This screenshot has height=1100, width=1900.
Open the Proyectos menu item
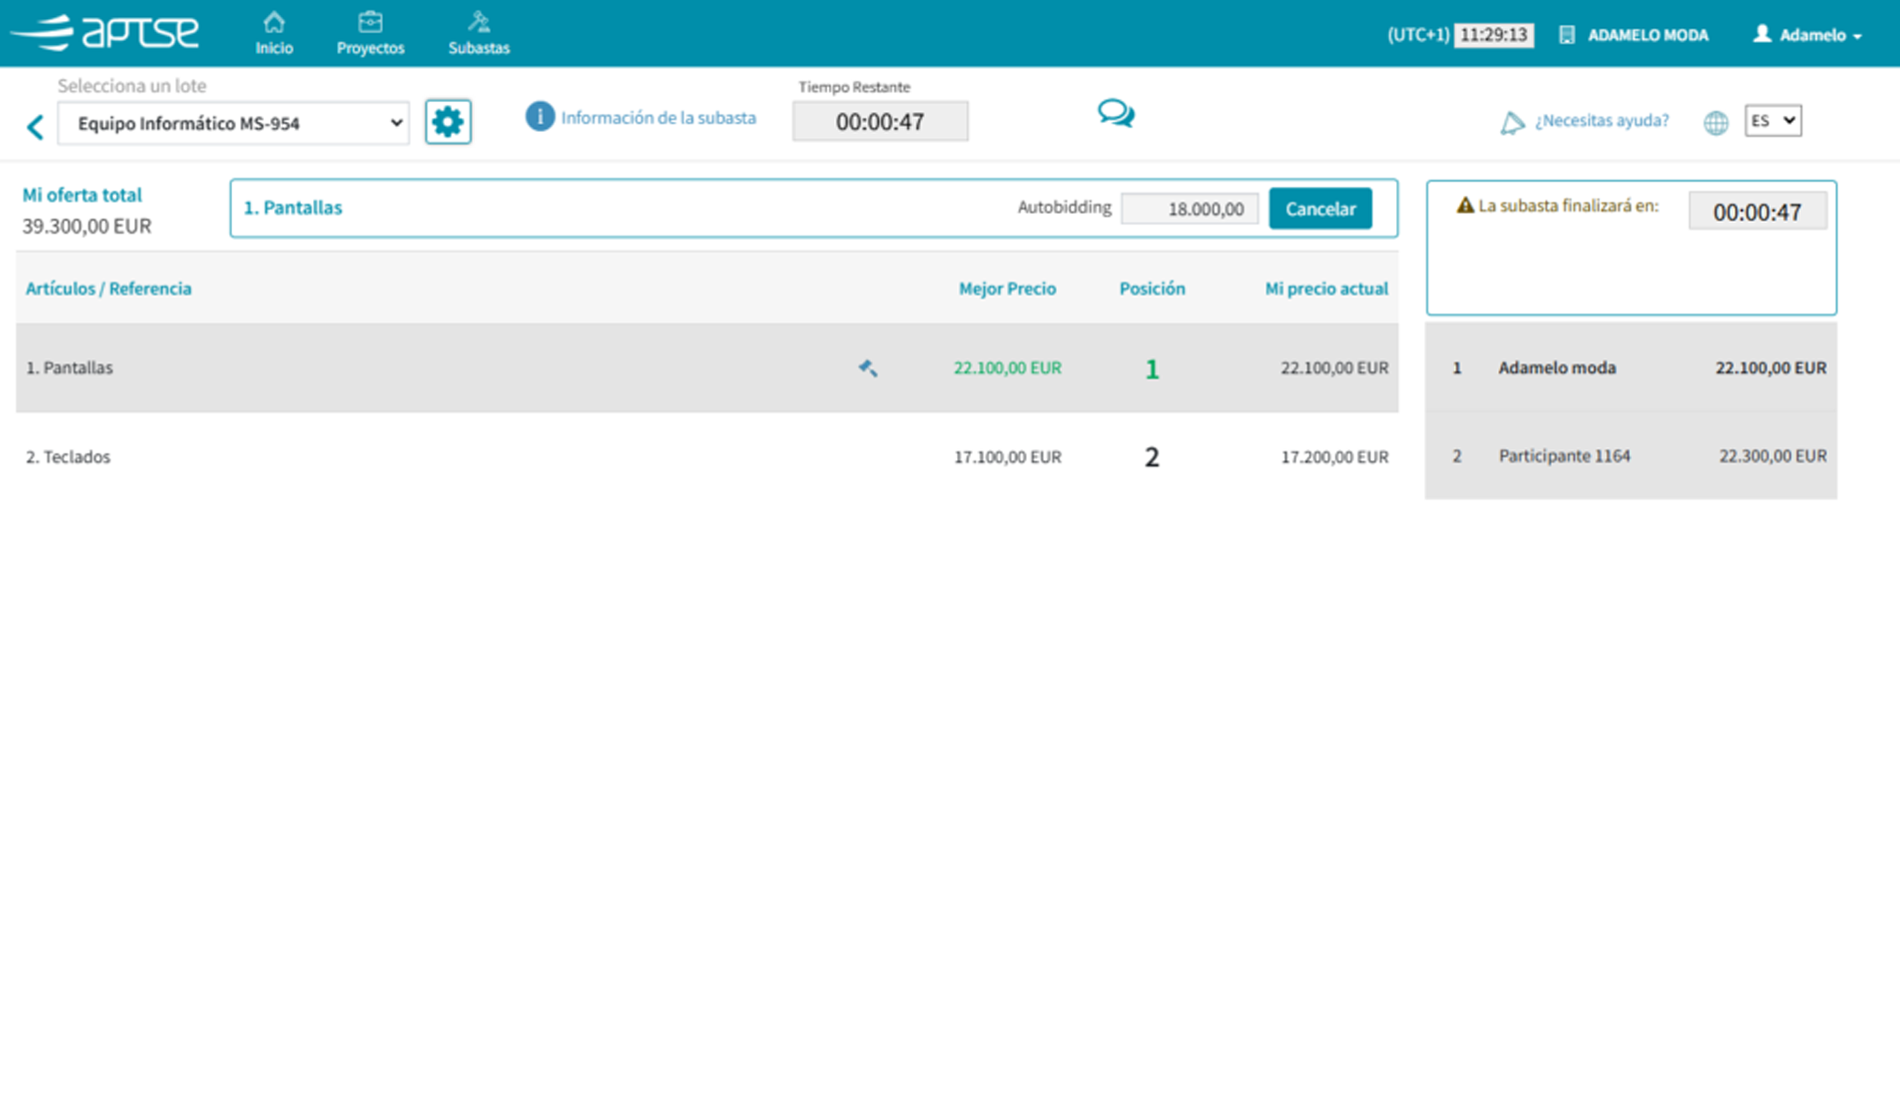(370, 33)
